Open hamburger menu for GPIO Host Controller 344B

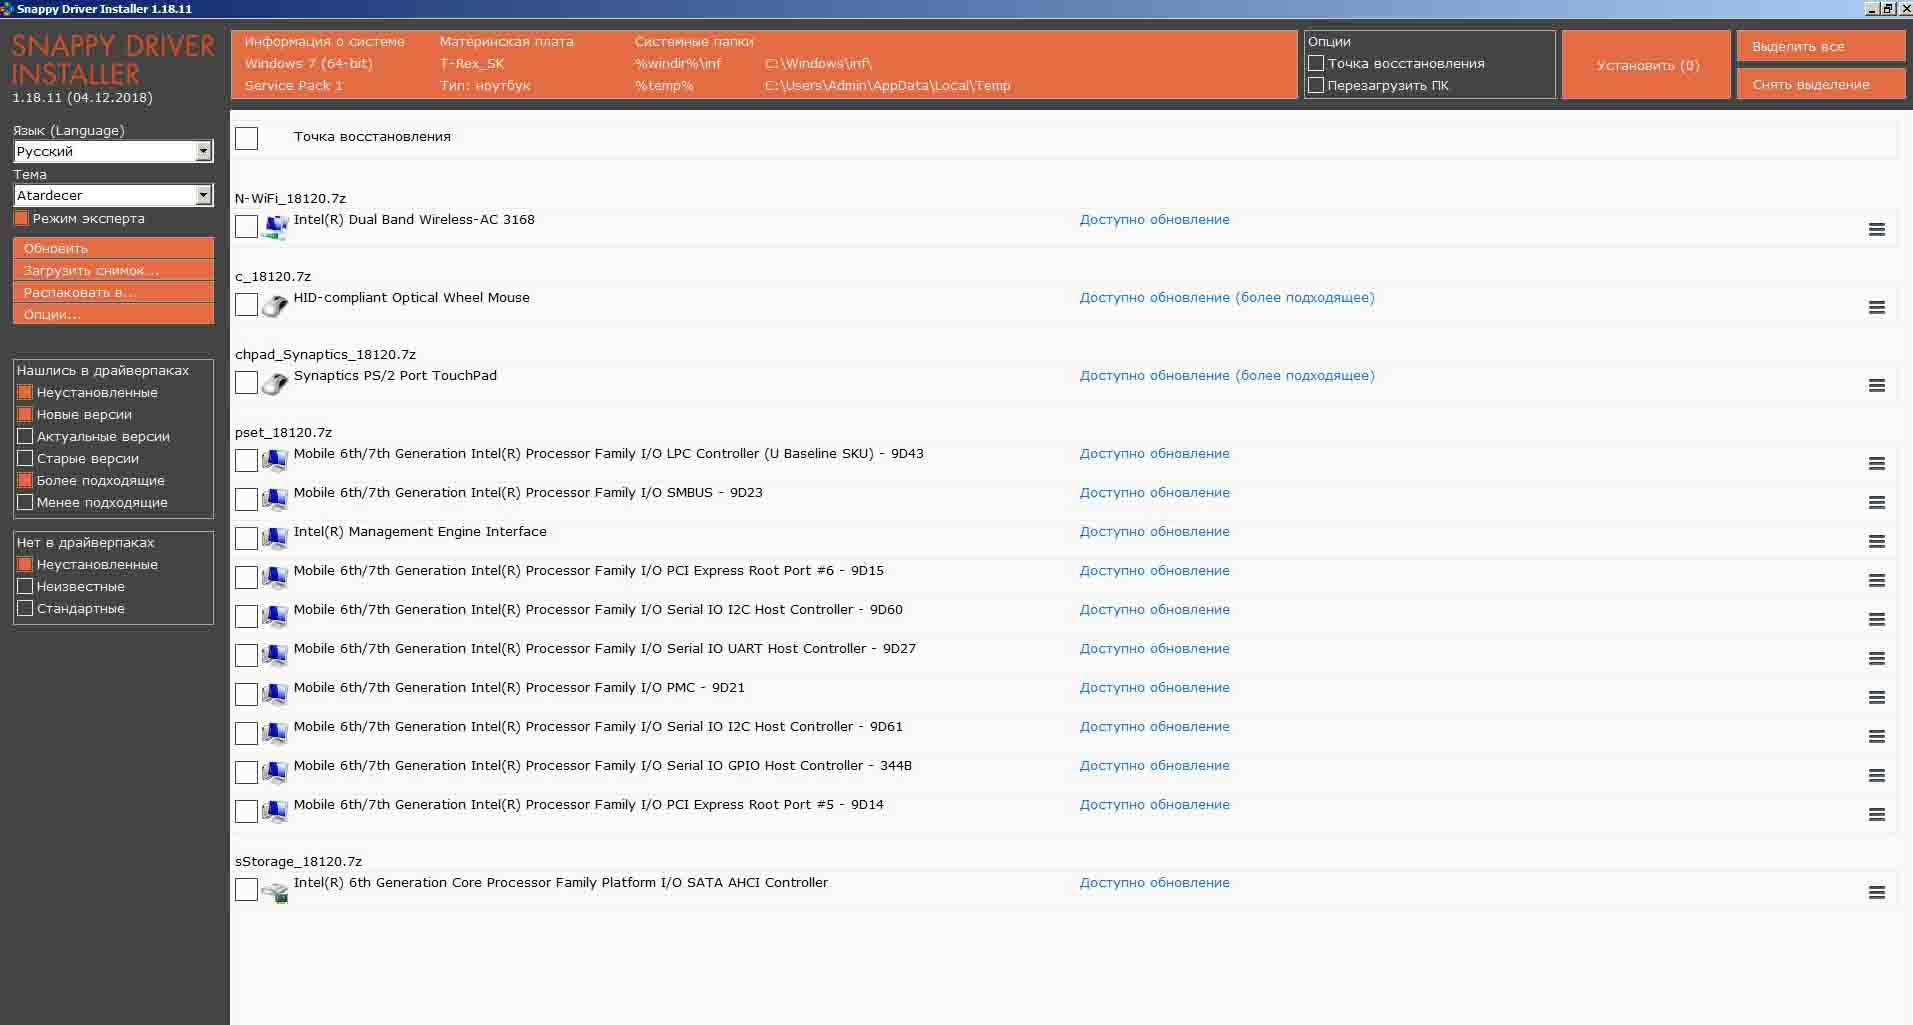click(x=1876, y=776)
